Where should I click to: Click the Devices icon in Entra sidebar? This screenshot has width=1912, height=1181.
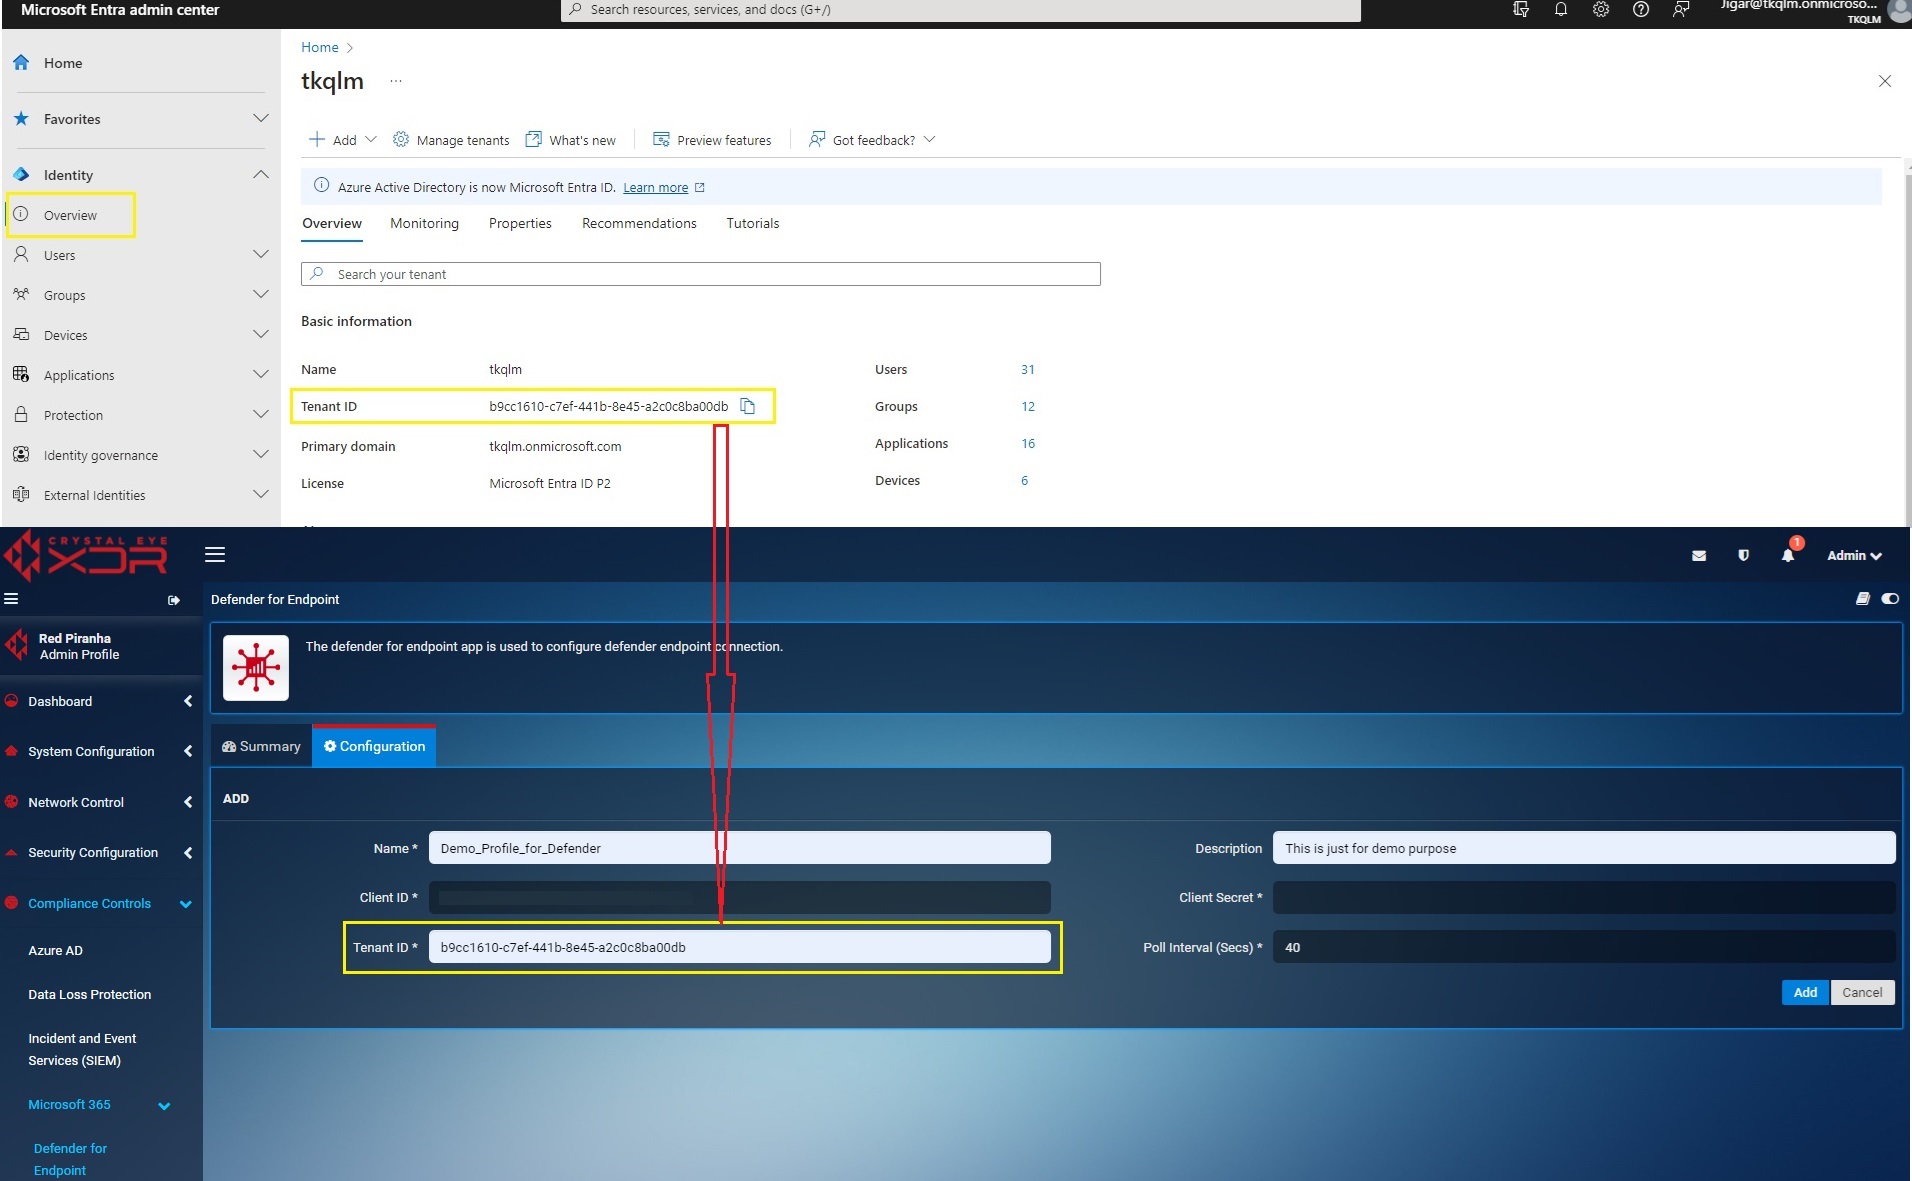coord(21,334)
